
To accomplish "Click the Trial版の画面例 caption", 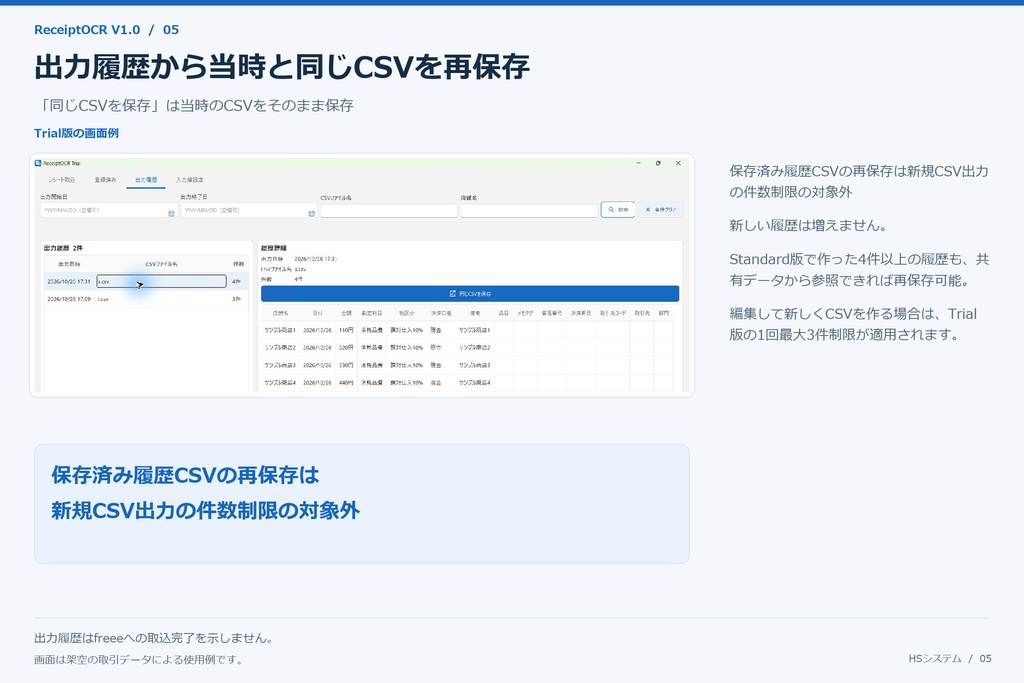I will tap(76, 133).
